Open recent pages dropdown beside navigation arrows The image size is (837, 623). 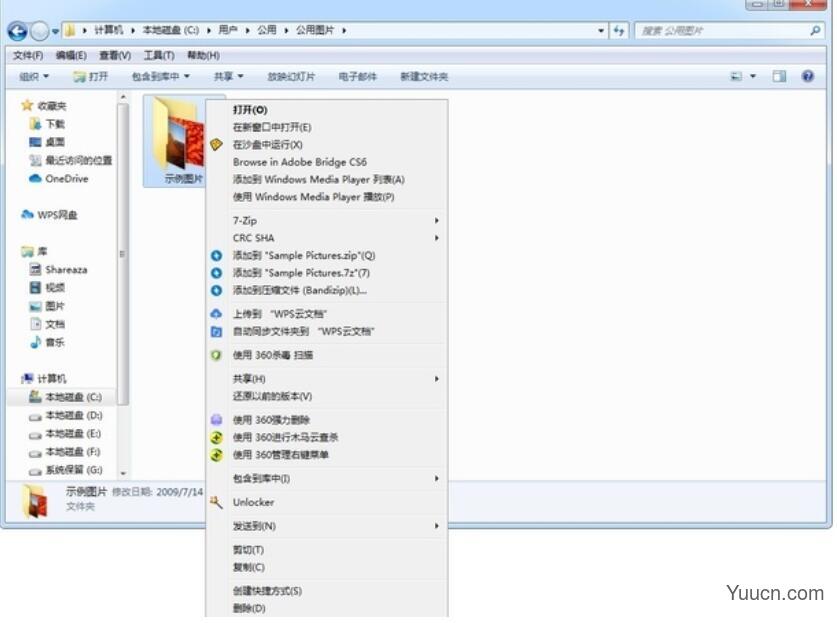pyautogui.click(x=55, y=31)
